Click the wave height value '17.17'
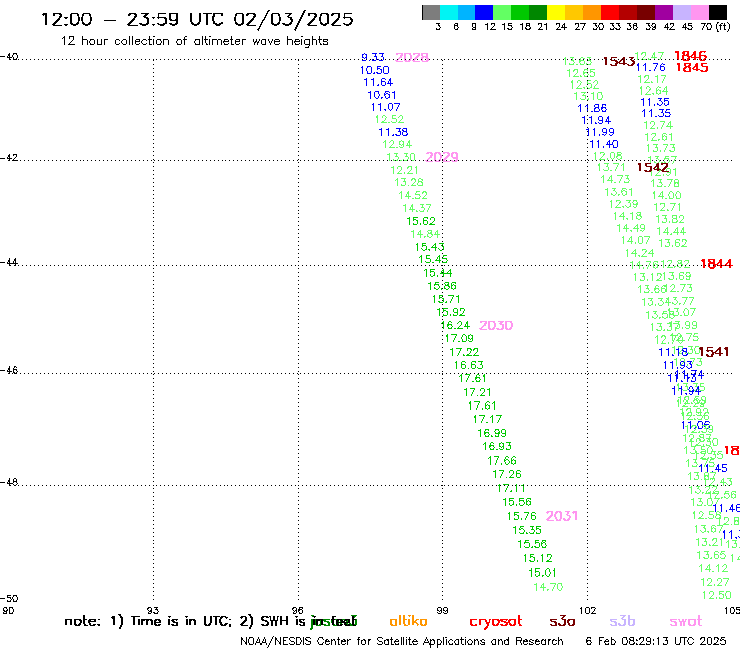 (x=488, y=419)
